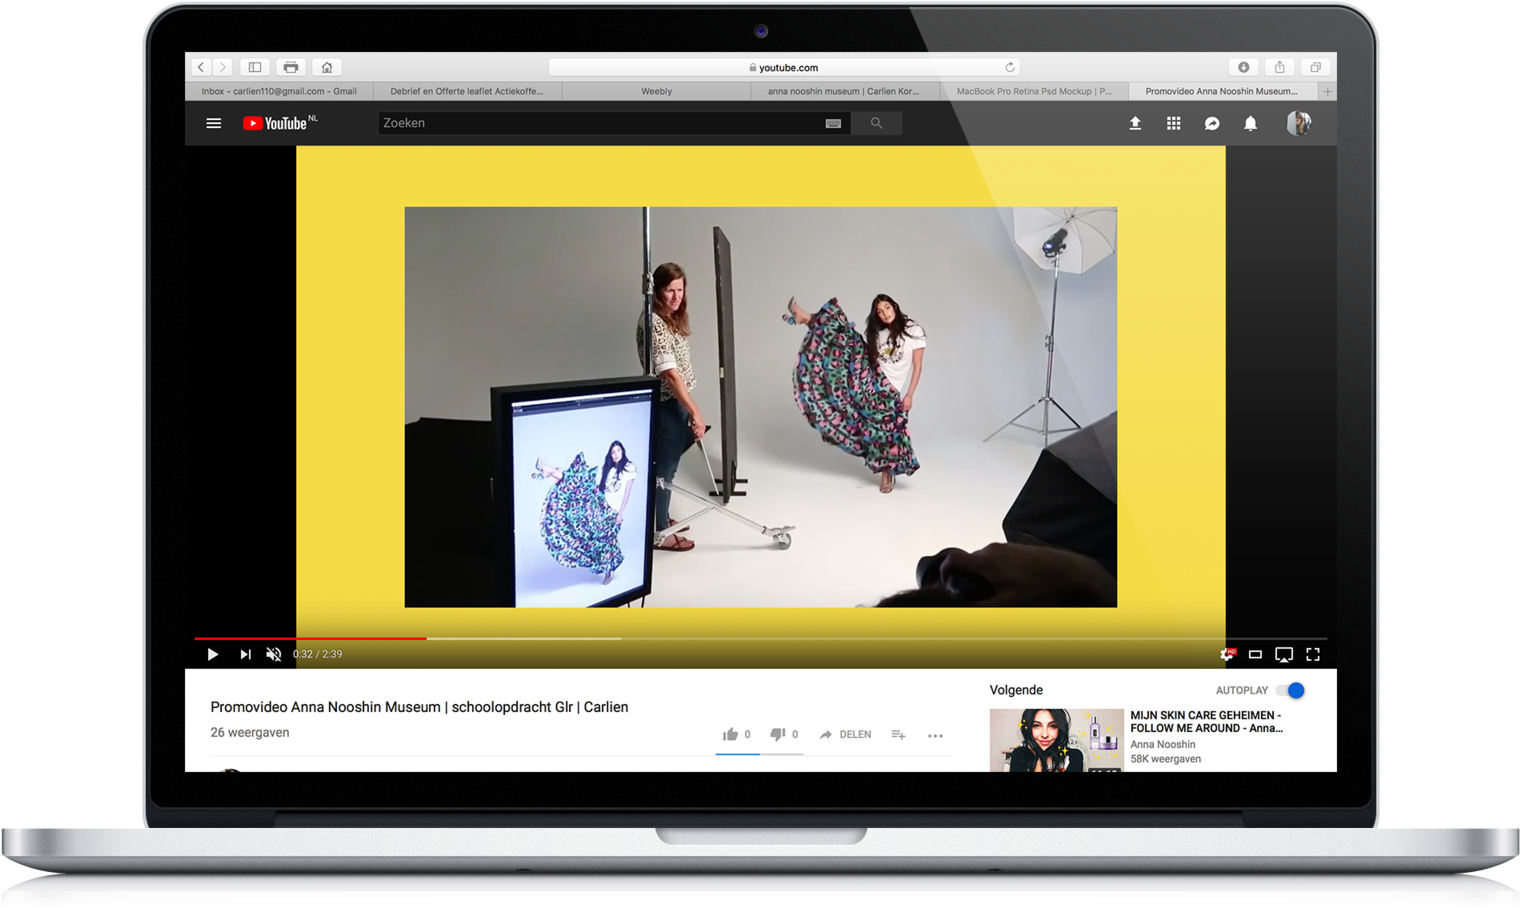1520x908 pixels.
Task: Unmute the video audio
Action: coord(273,654)
